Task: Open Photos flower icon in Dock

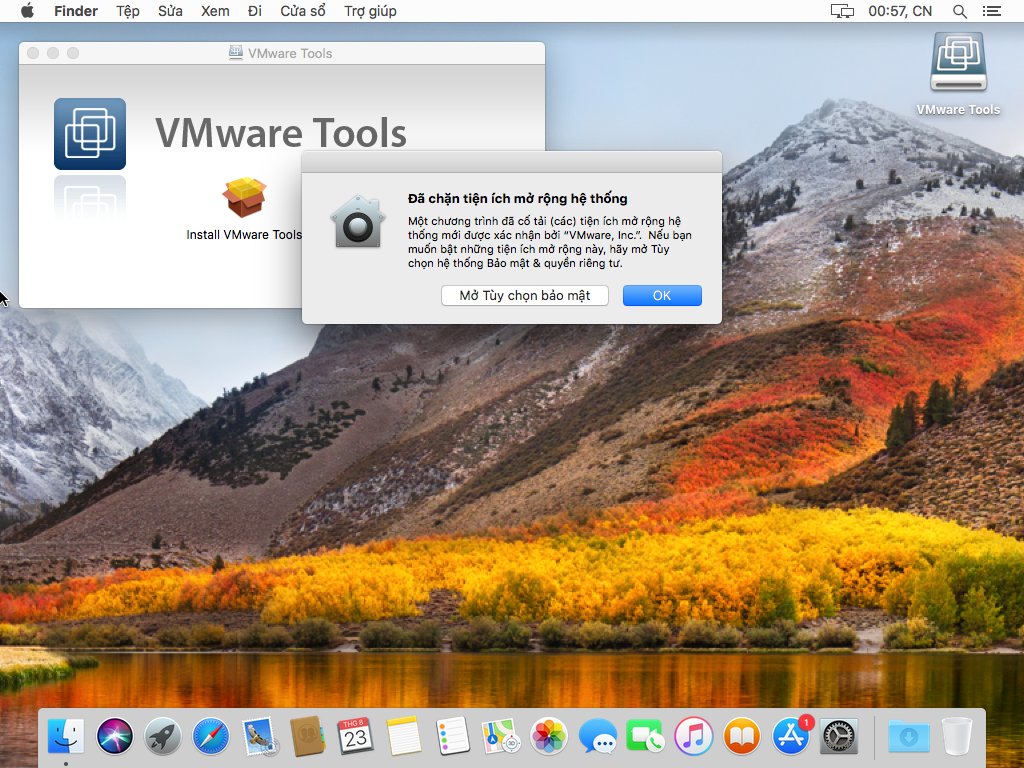Action: (x=549, y=736)
